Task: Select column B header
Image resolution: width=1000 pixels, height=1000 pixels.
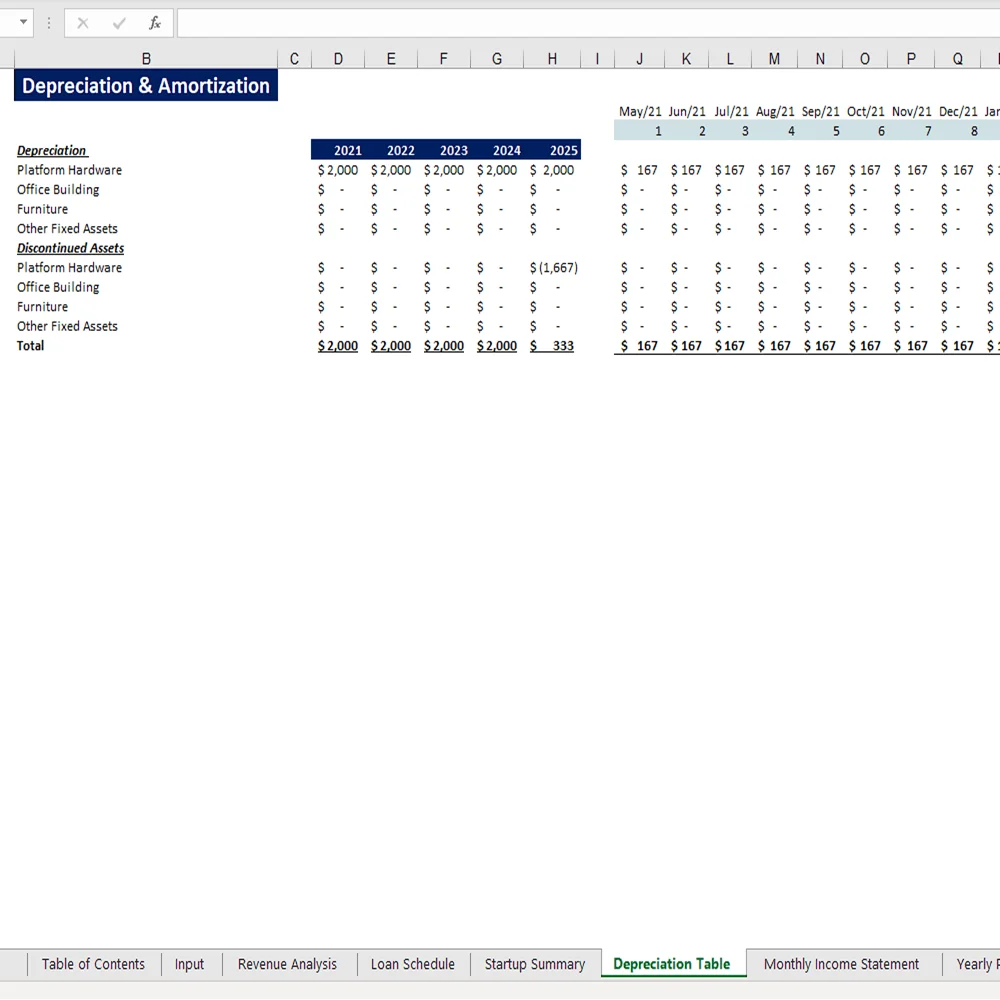Action: 146,59
